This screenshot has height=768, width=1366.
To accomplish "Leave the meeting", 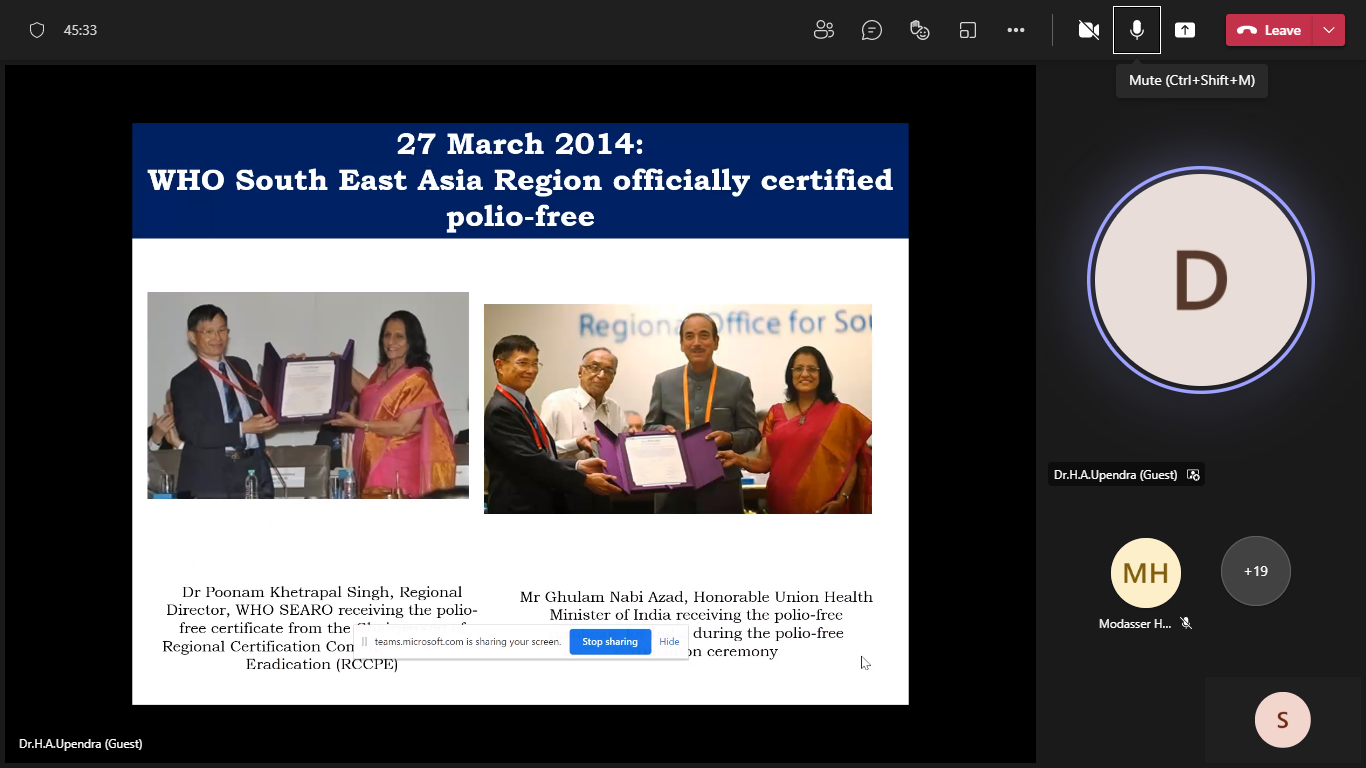I will click(x=1269, y=30).
